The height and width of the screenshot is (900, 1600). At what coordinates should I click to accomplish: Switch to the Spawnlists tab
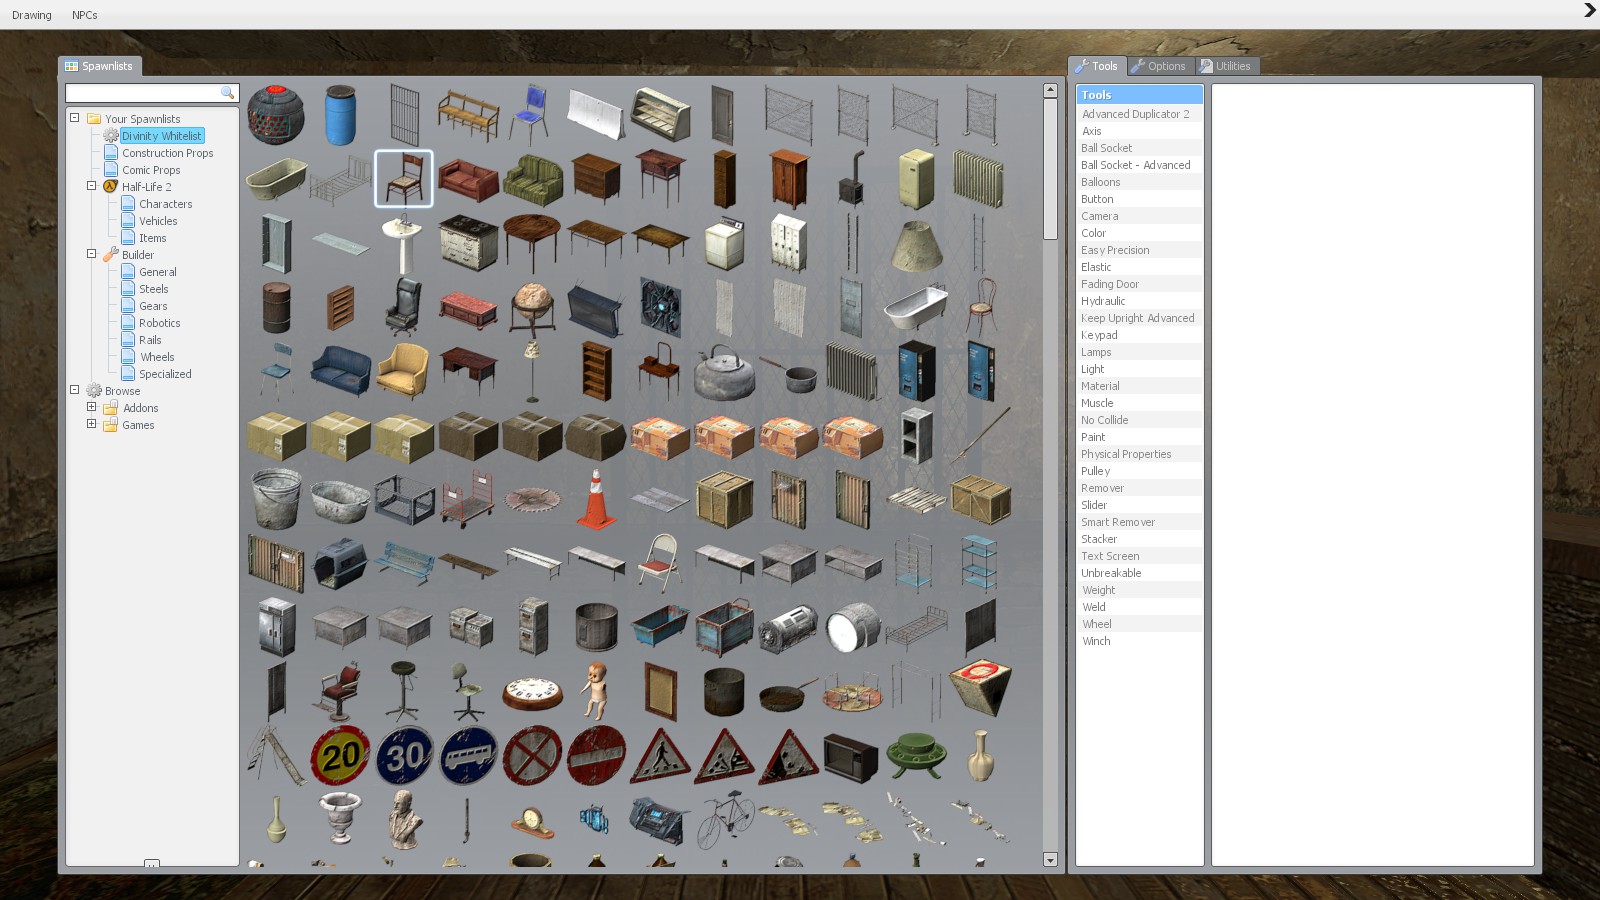tap(99, 66)
